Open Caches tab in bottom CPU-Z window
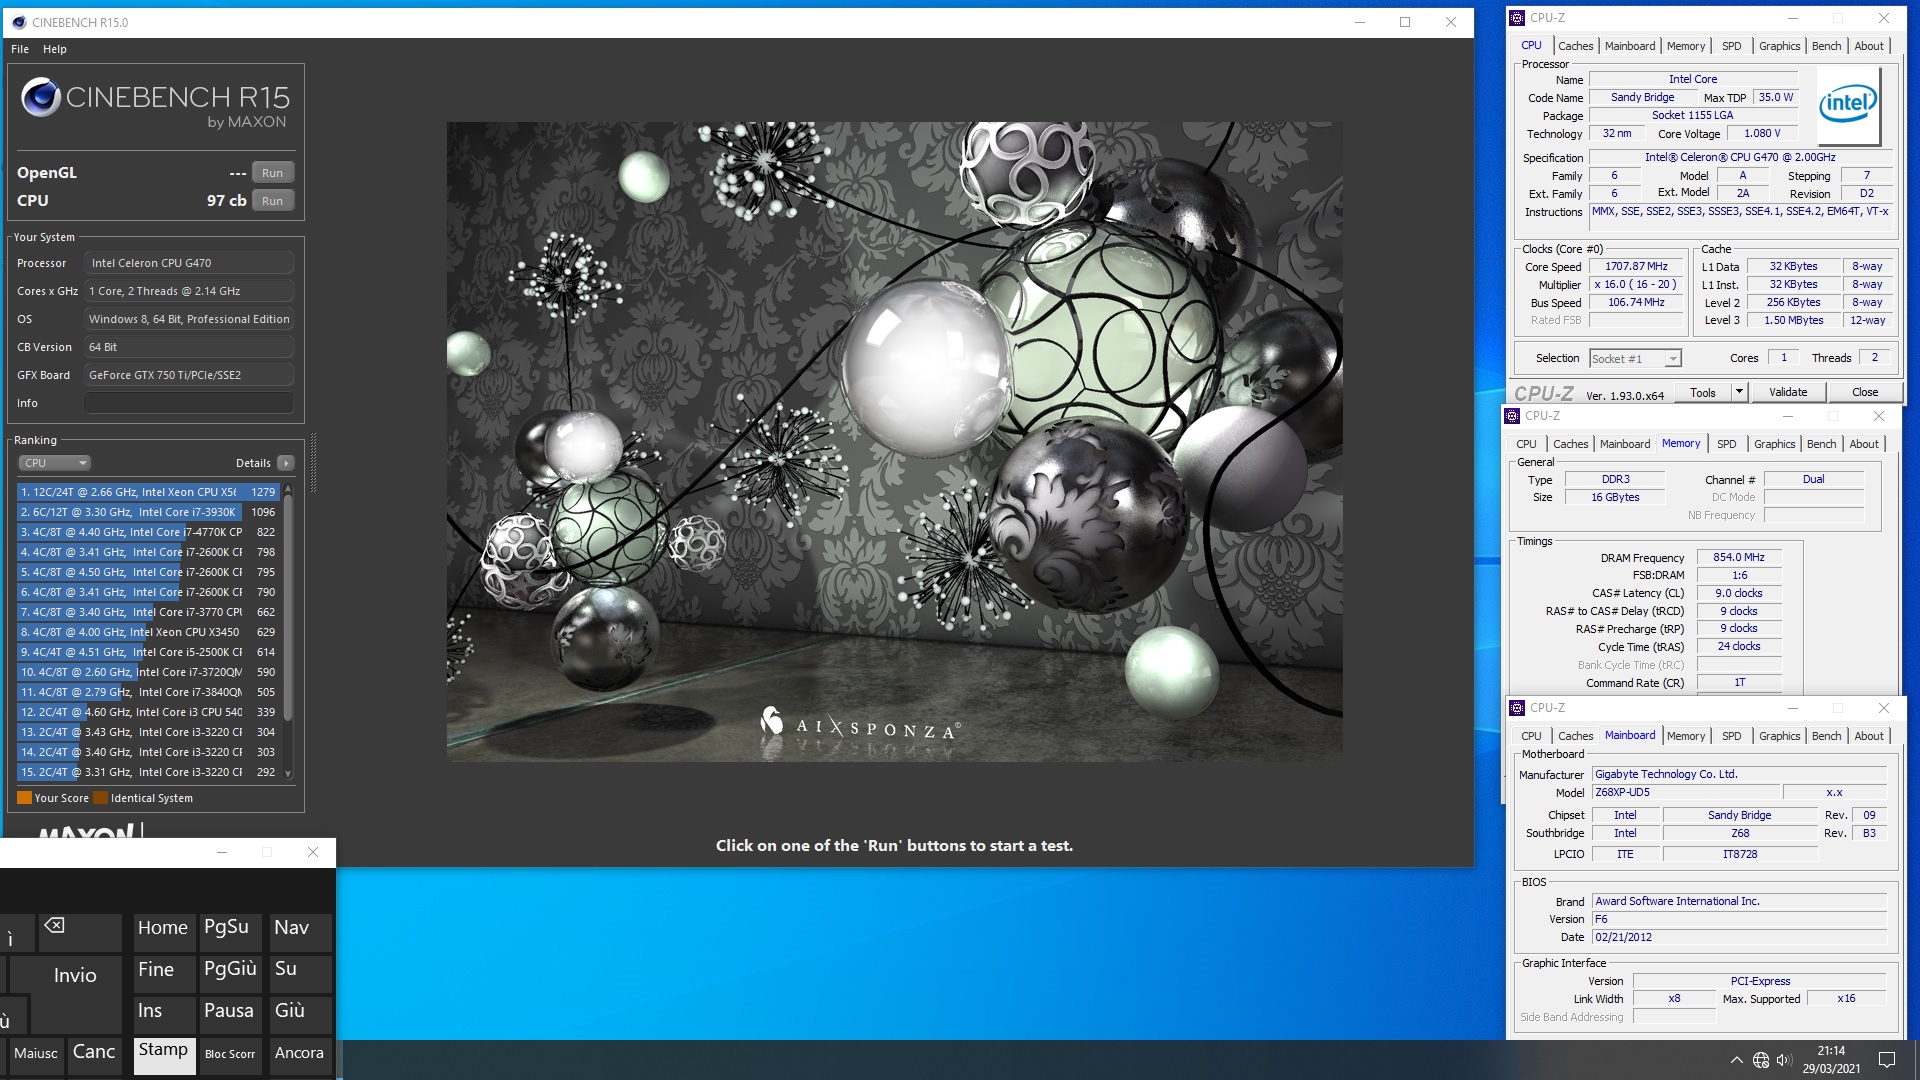The image size is (1920, 1080). (x=1575, y=736)
